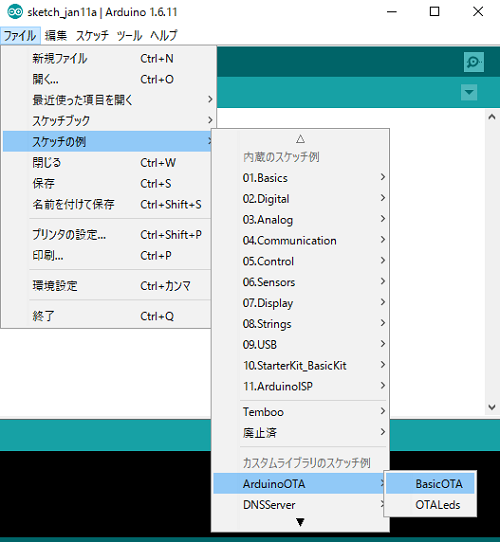Click the examples menu scroll-down triangle

pos(300,522)
